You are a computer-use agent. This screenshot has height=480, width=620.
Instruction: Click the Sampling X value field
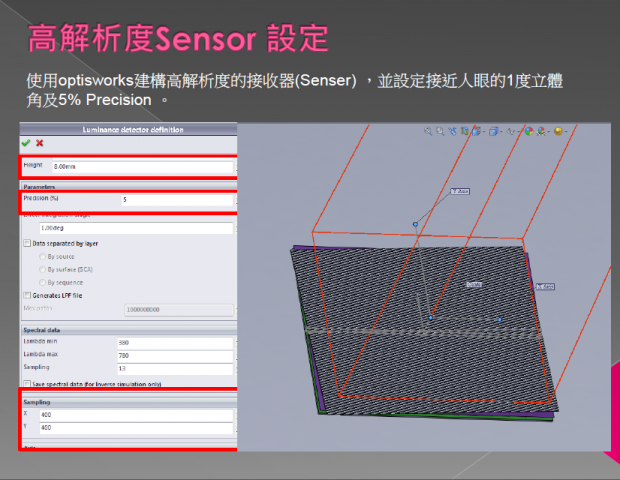[175, 415]
